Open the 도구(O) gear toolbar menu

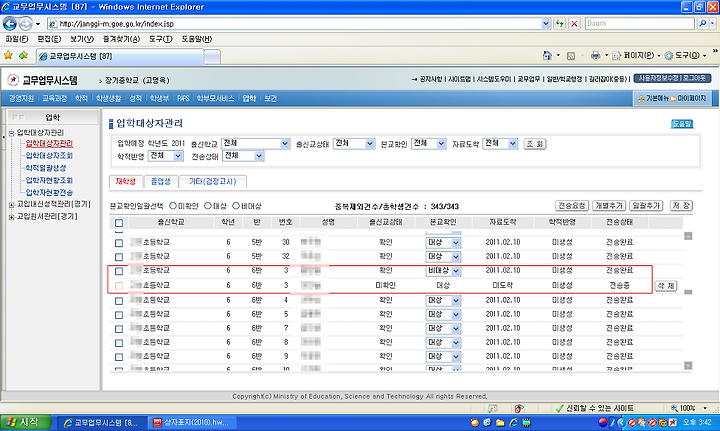(x=686, y=56)
